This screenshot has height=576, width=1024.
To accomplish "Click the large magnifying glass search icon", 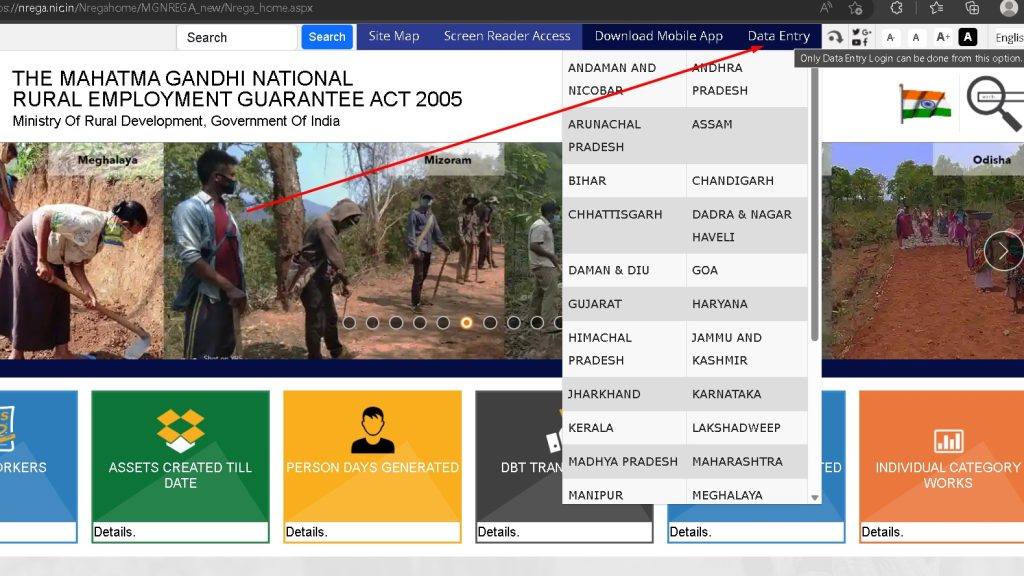I will [x=993, y=103].
